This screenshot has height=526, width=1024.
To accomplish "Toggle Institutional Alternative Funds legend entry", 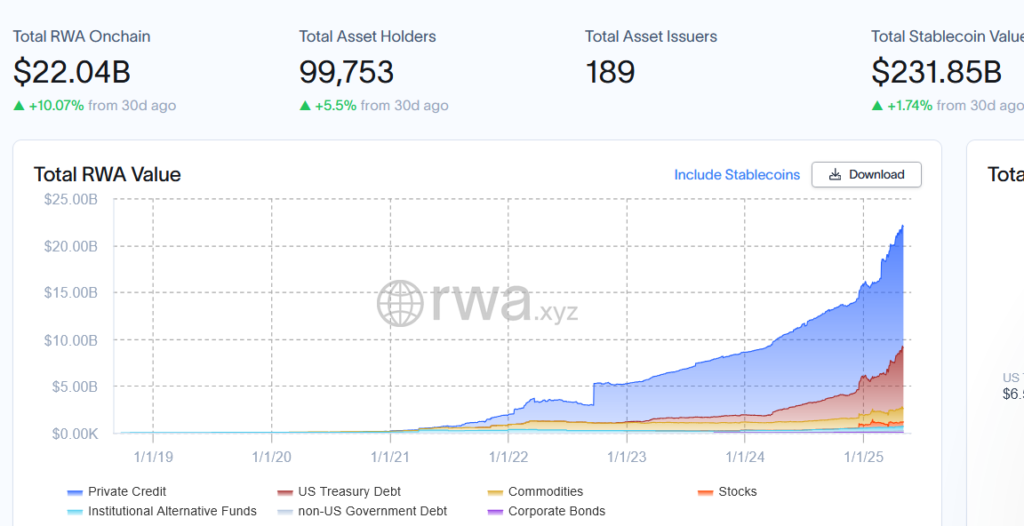I will 171,511.
